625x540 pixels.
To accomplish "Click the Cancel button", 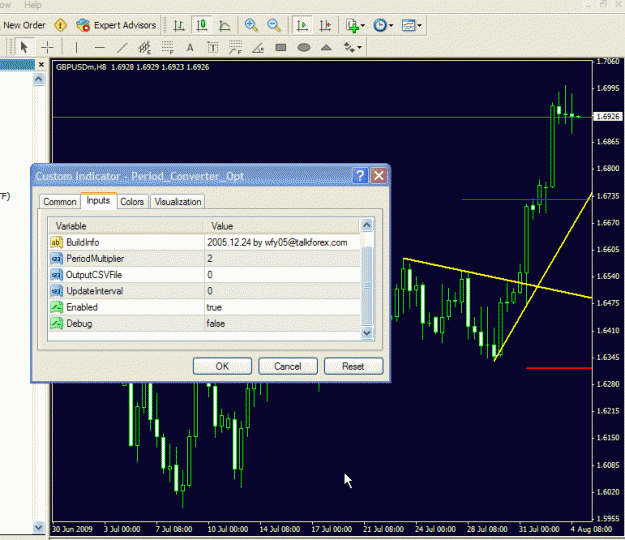I will [288, 366].
